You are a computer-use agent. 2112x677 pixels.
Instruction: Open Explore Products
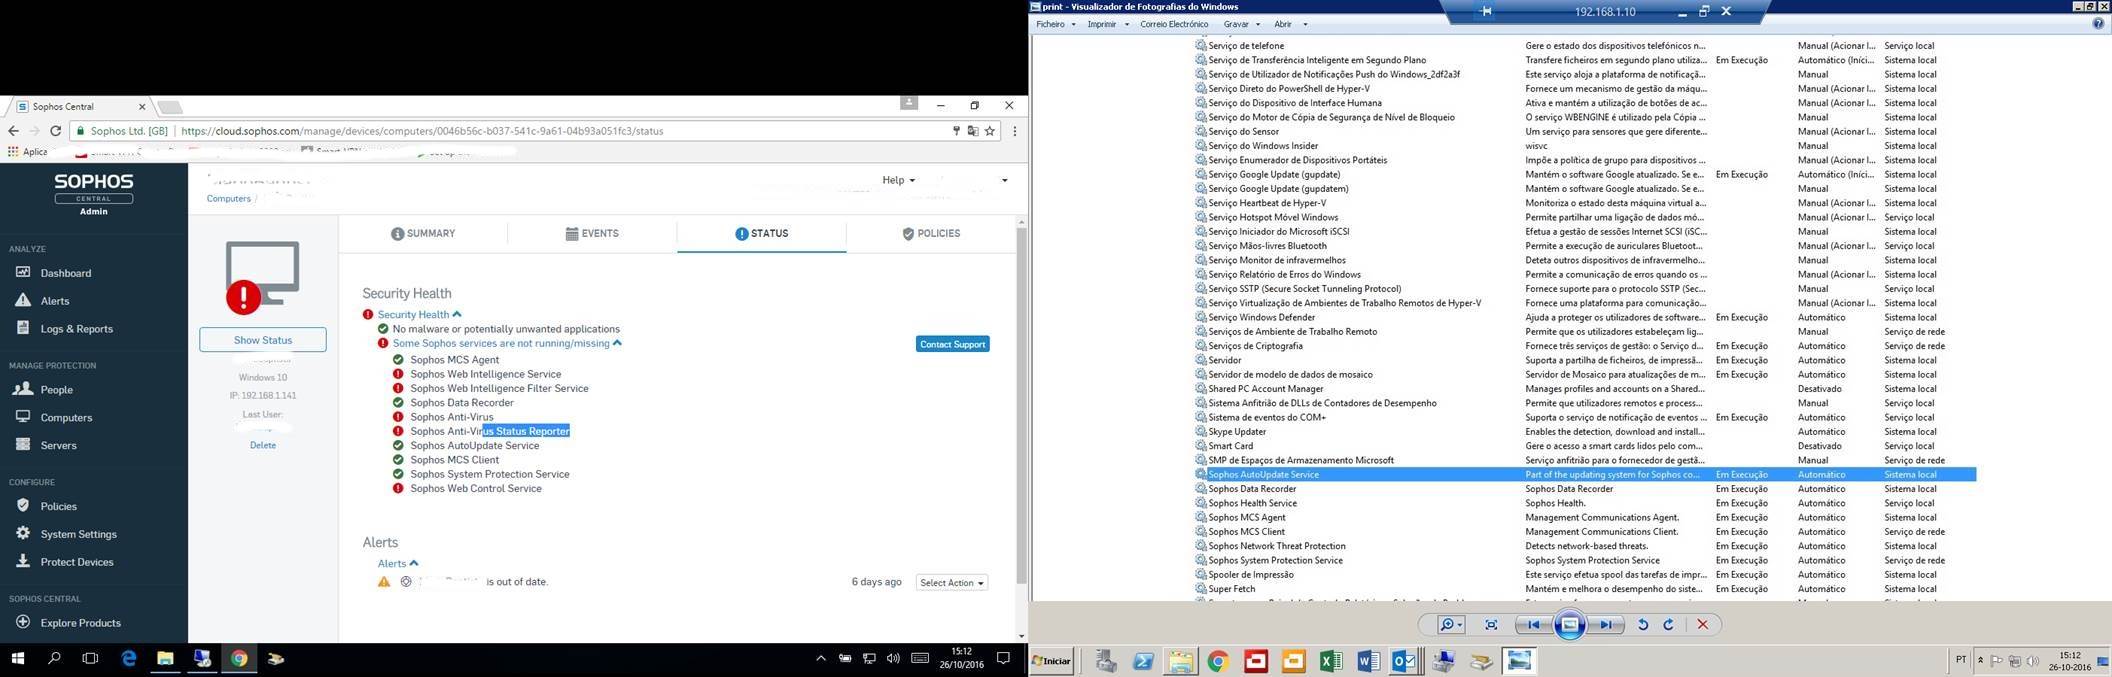coord(80,623)
